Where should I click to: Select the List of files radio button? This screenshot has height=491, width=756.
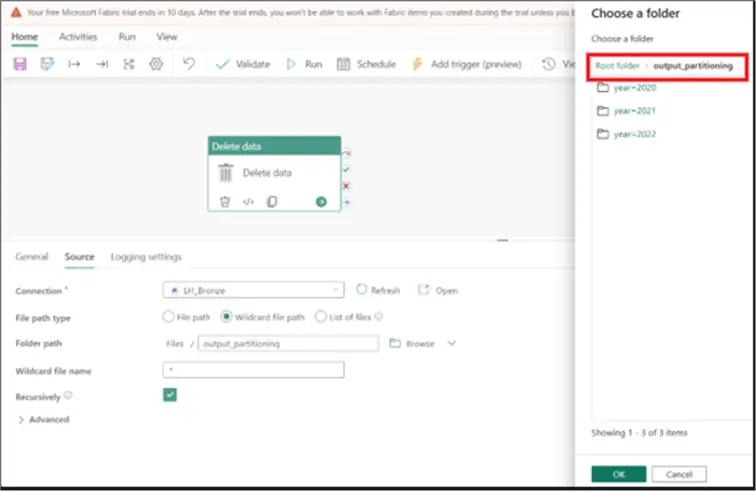pyautogui.click(x=321, y=316)
